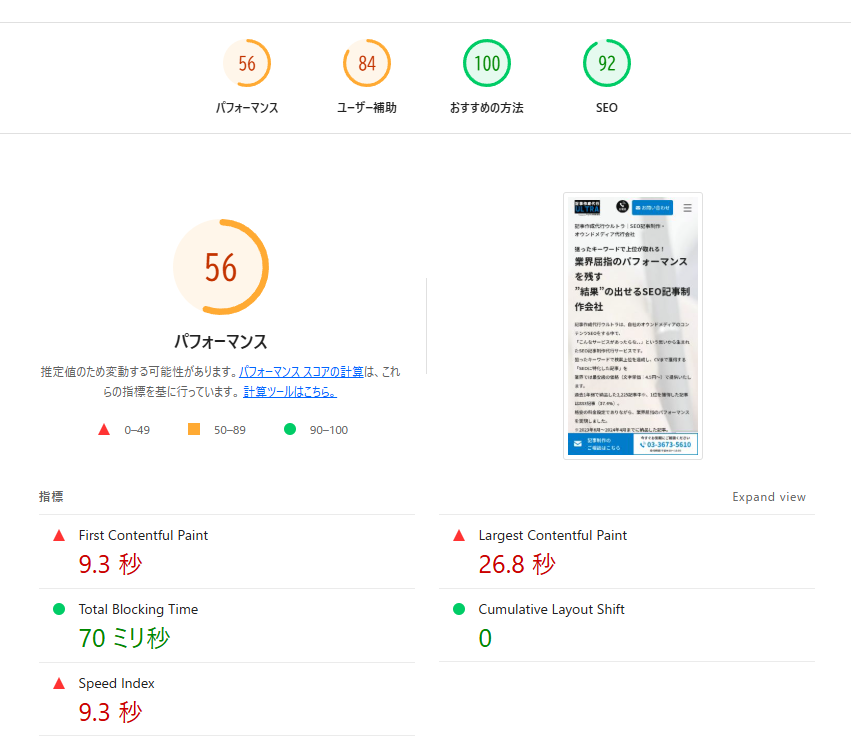Viewport: 851px width, 739px height.
Task: Jump to the おすすめの方法 category label
Action: tap(487, 108)
